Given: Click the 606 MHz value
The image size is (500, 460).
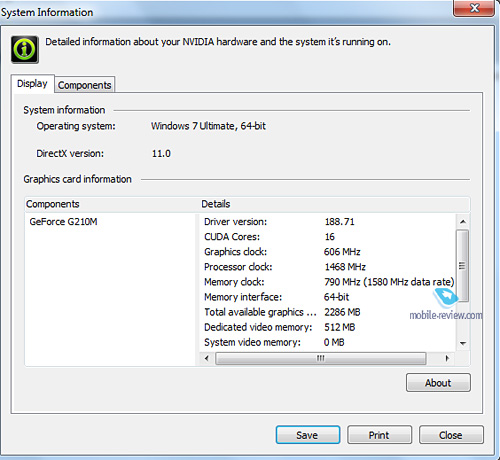Looking at the screenshot, I should pyautogui.click(x=342, y=252).
